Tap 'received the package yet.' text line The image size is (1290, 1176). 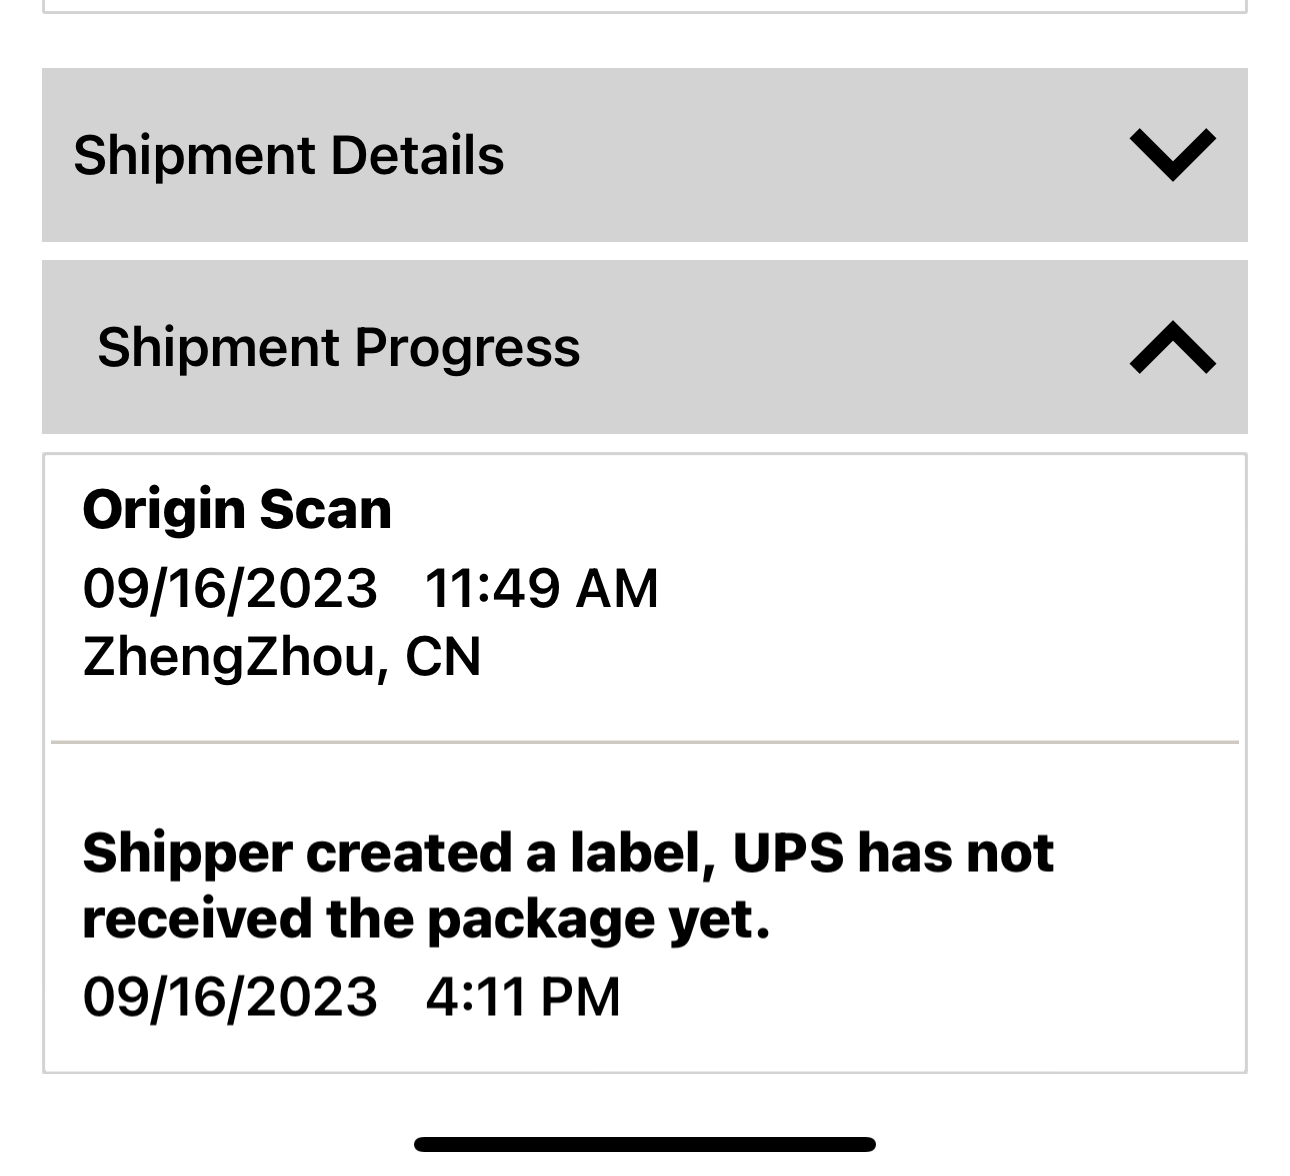(x=426, y=920)
